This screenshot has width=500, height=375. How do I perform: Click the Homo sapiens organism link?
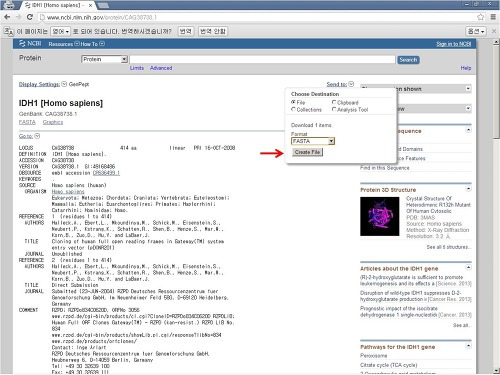68,191
